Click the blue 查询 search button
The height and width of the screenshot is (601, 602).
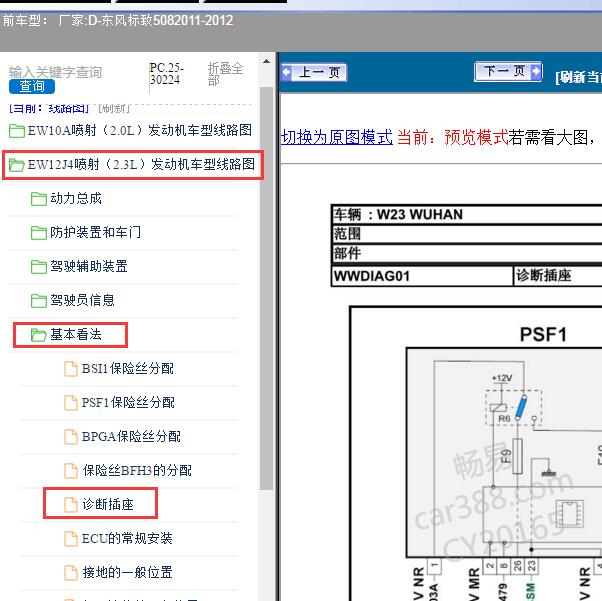(32, 86)
